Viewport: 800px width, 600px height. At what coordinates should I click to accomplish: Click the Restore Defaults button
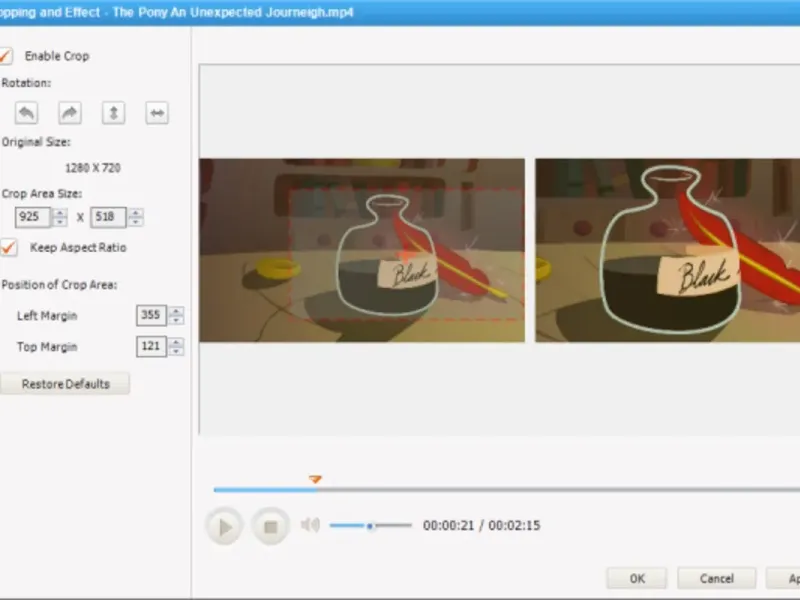click(x=65, y=384)
